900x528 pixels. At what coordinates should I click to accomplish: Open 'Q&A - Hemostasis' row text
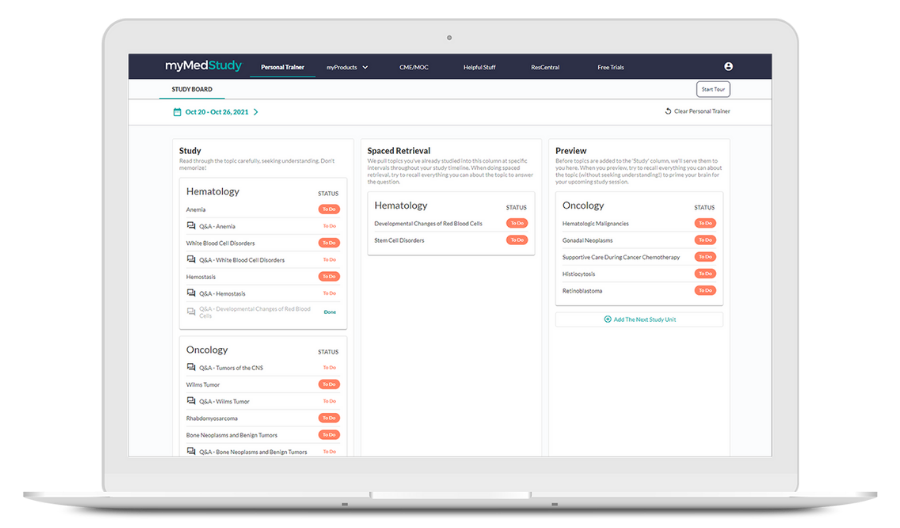tap(222, 294)
